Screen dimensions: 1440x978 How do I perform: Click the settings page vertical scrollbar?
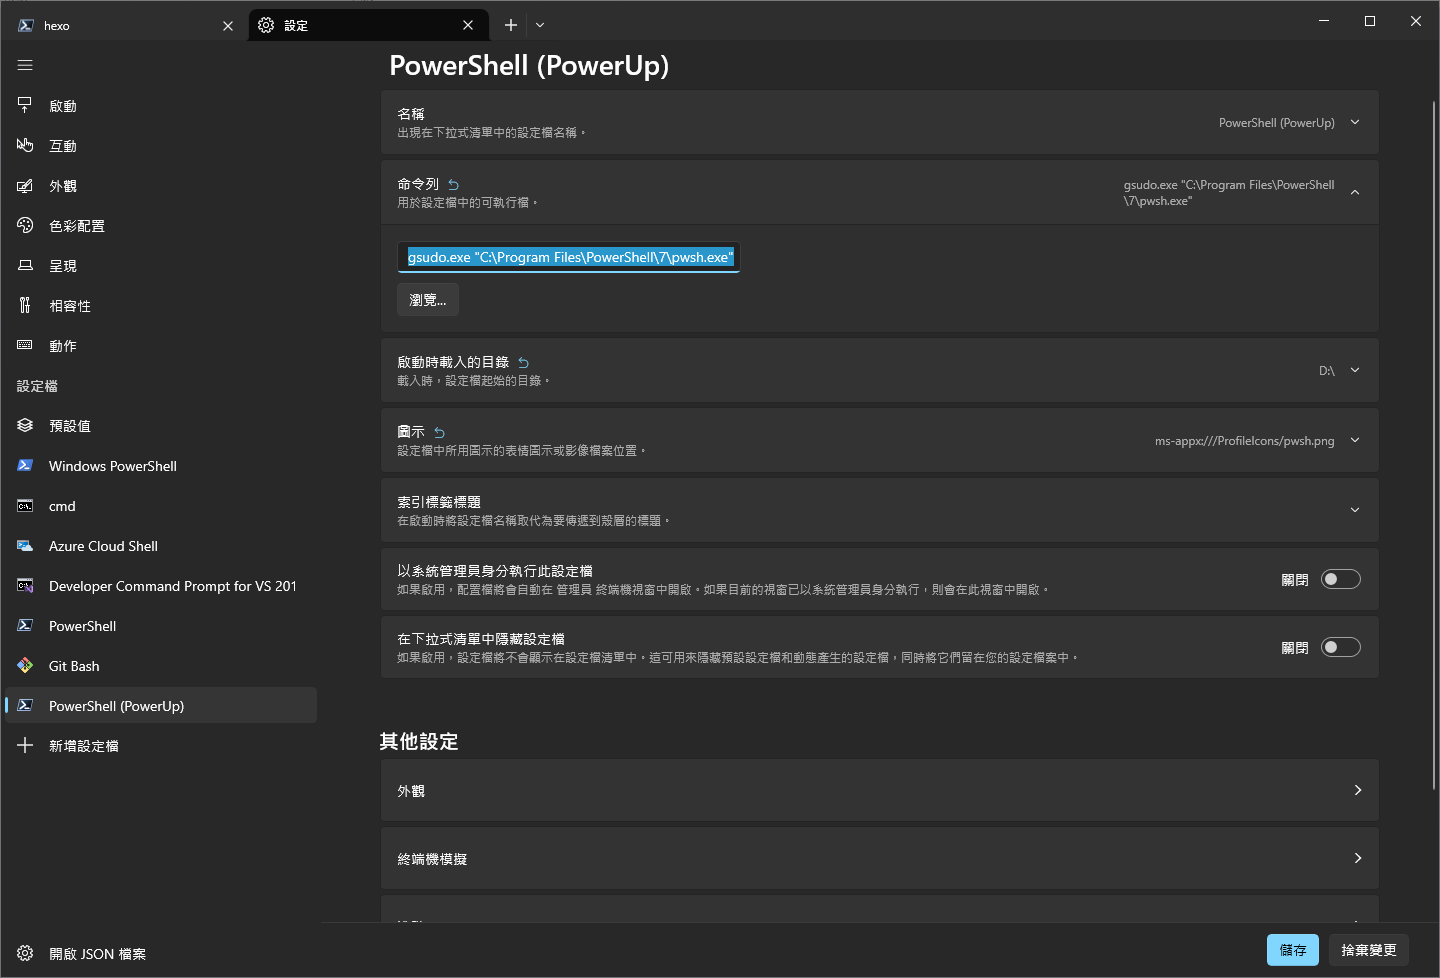coord(1435,445)
